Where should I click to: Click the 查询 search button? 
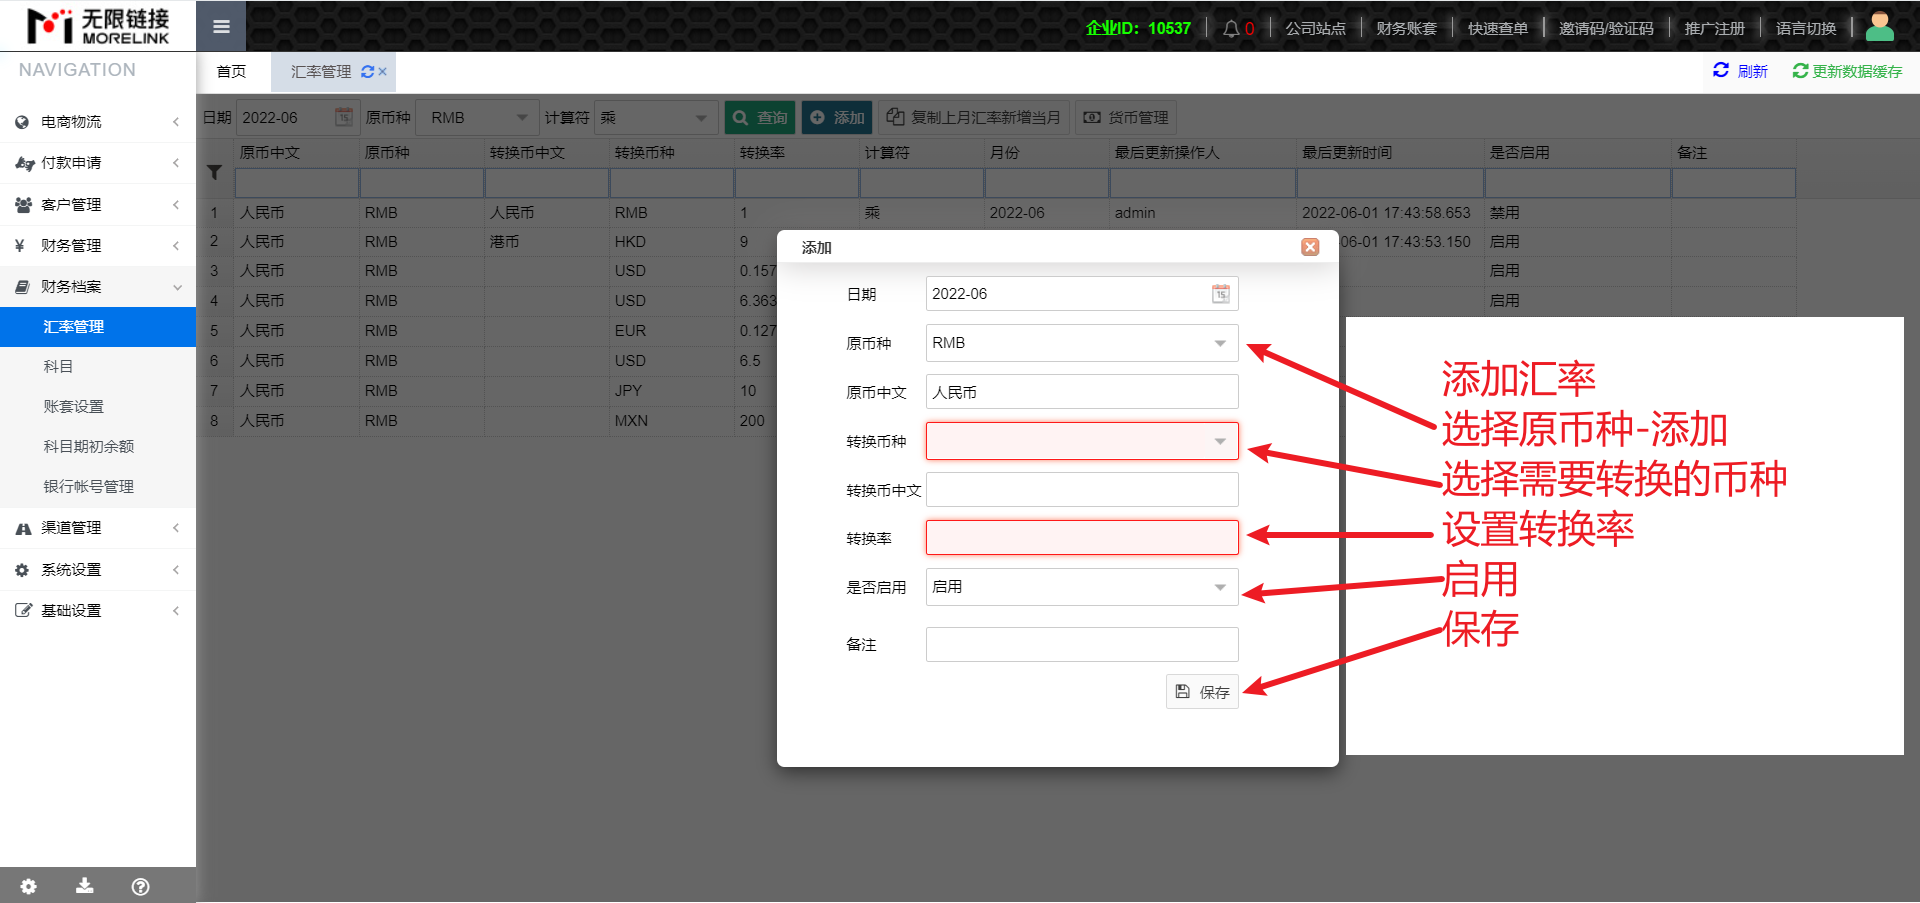point(760,117)
